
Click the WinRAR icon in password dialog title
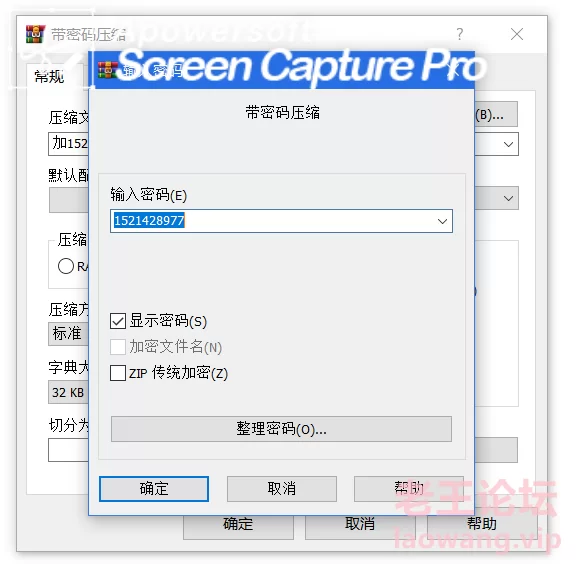point(107,70)
